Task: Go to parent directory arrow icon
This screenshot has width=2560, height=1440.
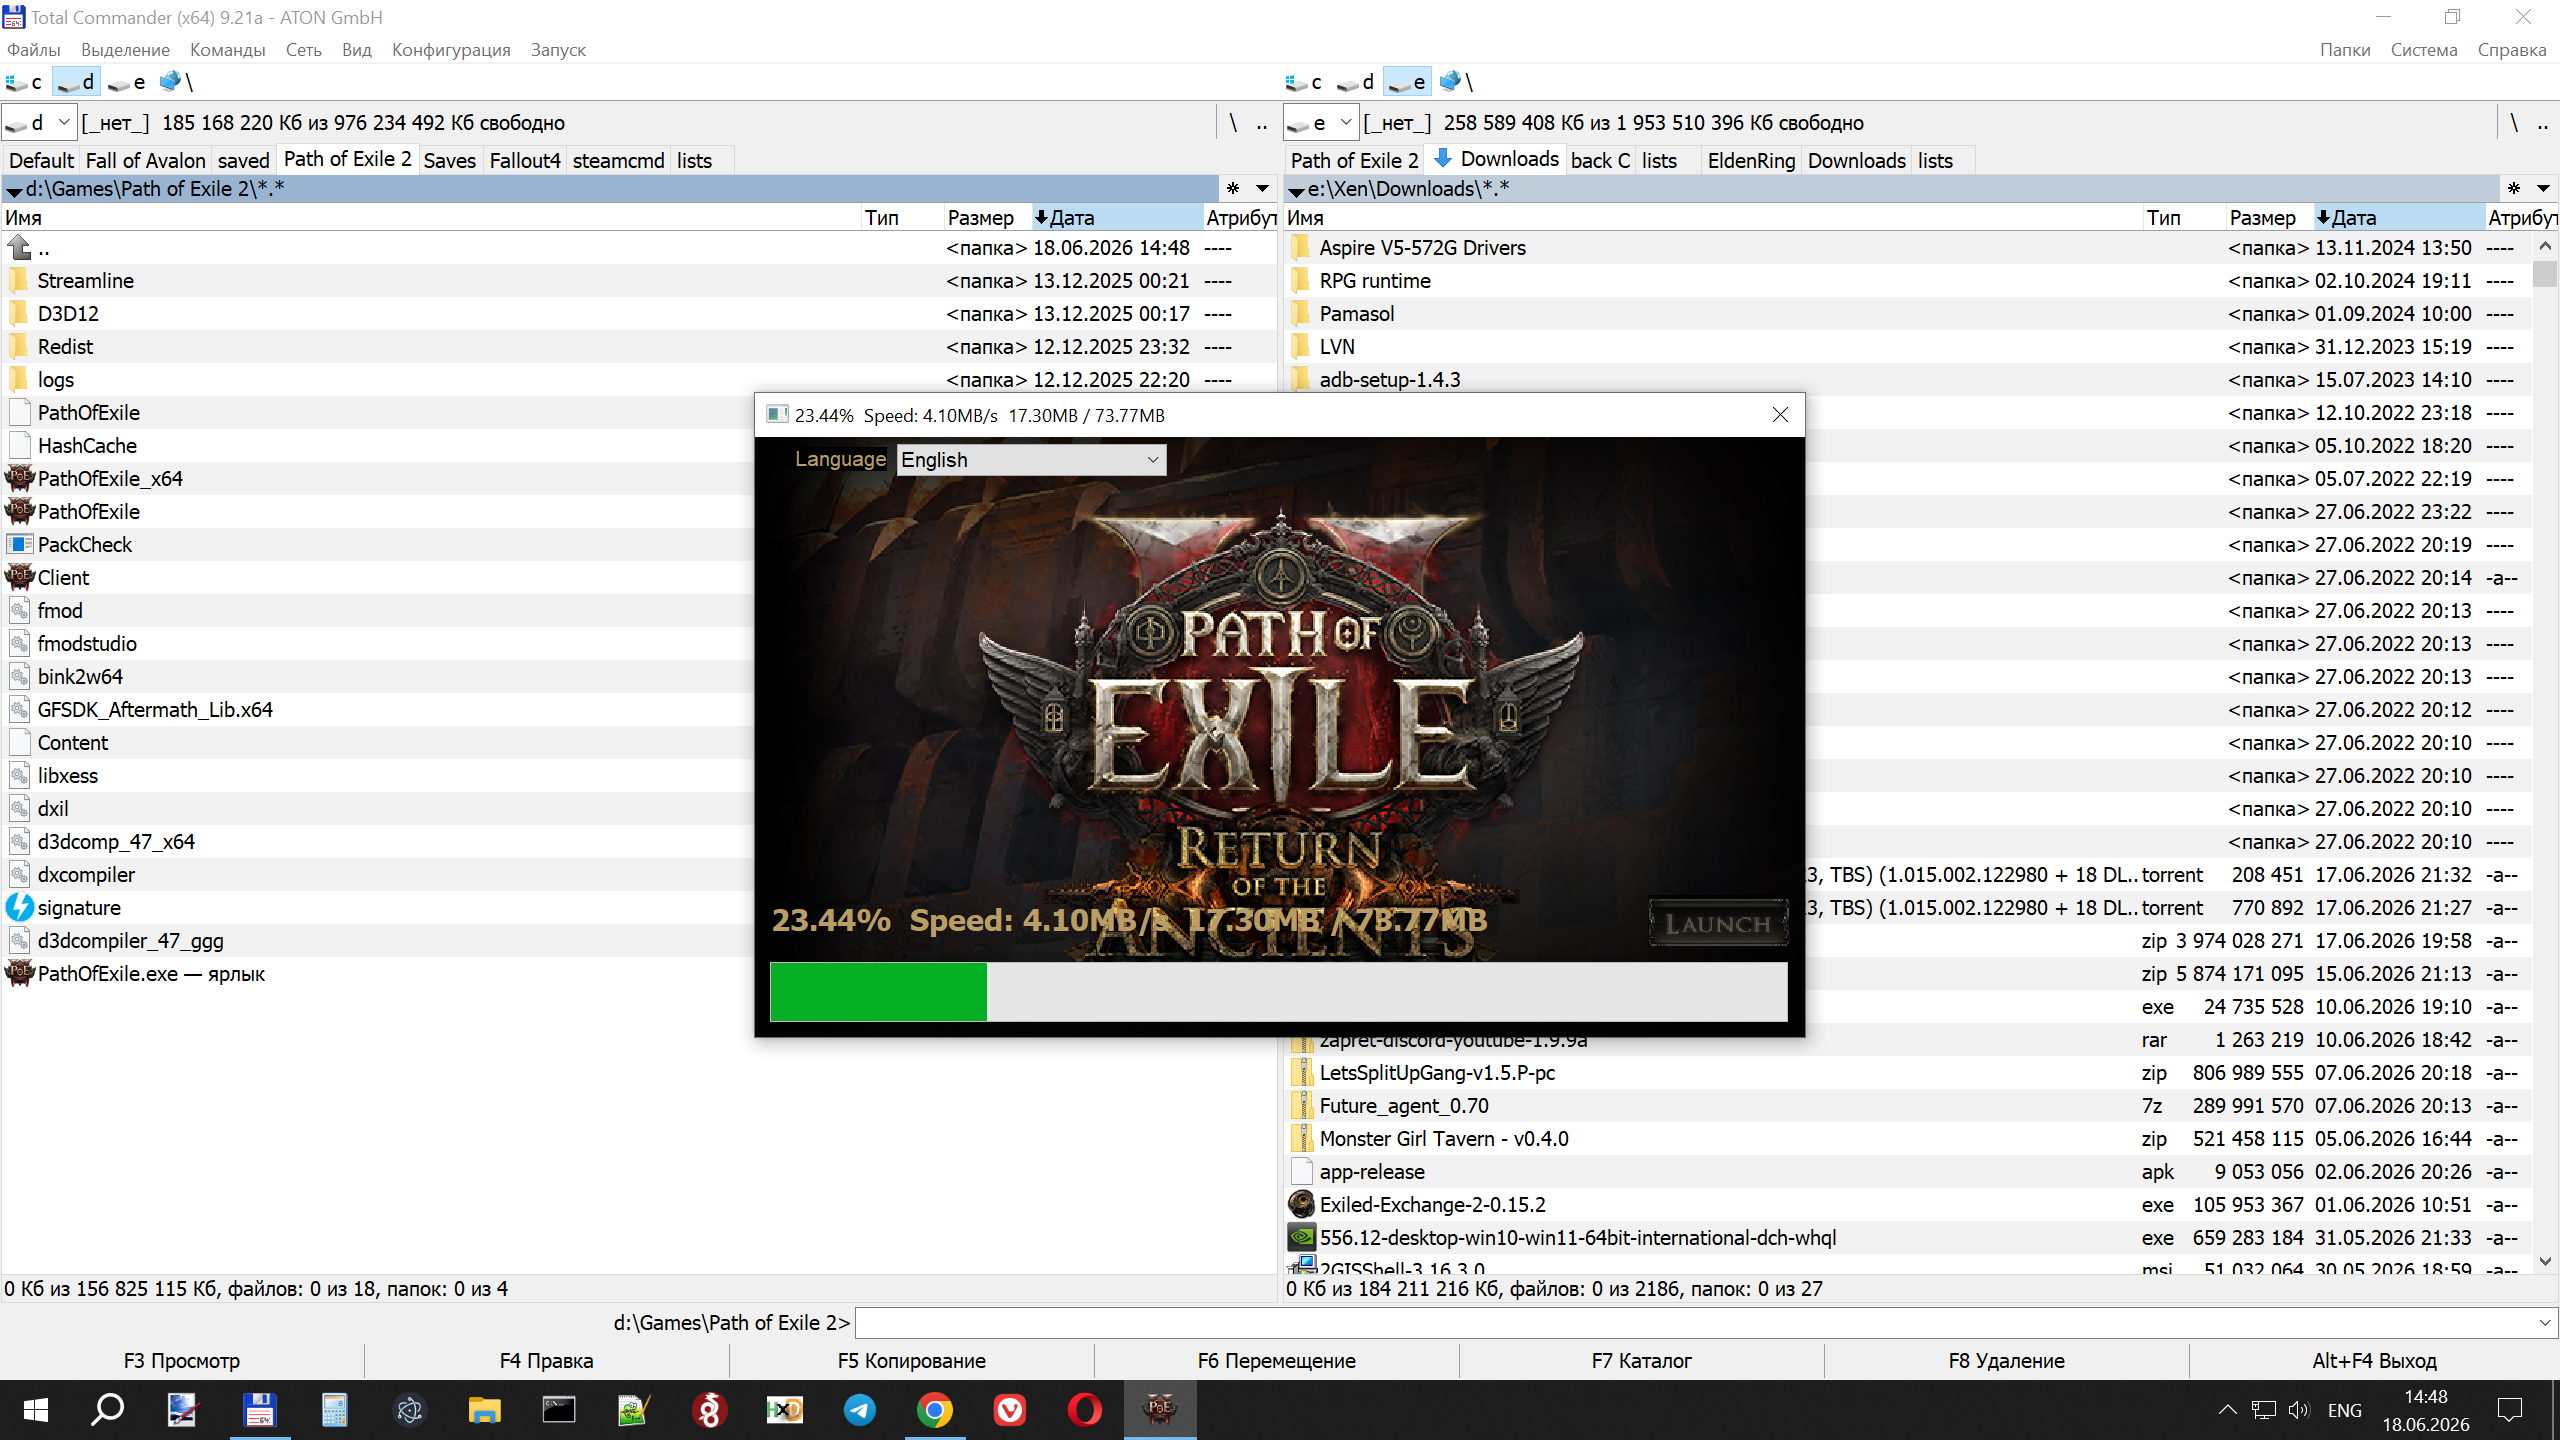Action: pyautogui.click(x=19, y=247)
